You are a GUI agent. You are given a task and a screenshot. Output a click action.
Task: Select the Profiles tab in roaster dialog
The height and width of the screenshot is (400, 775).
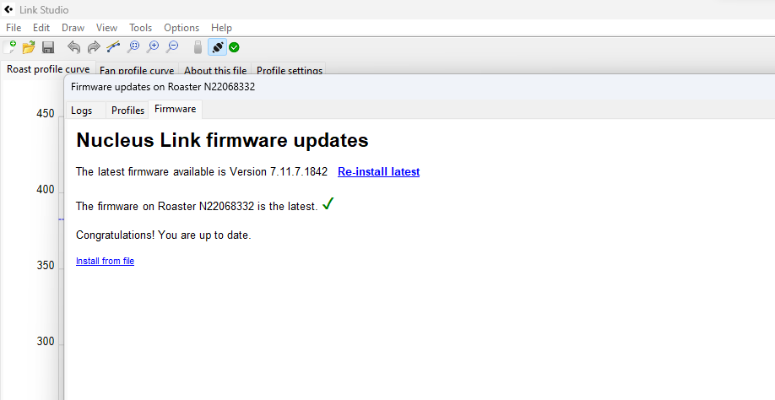tap(128, 110)
